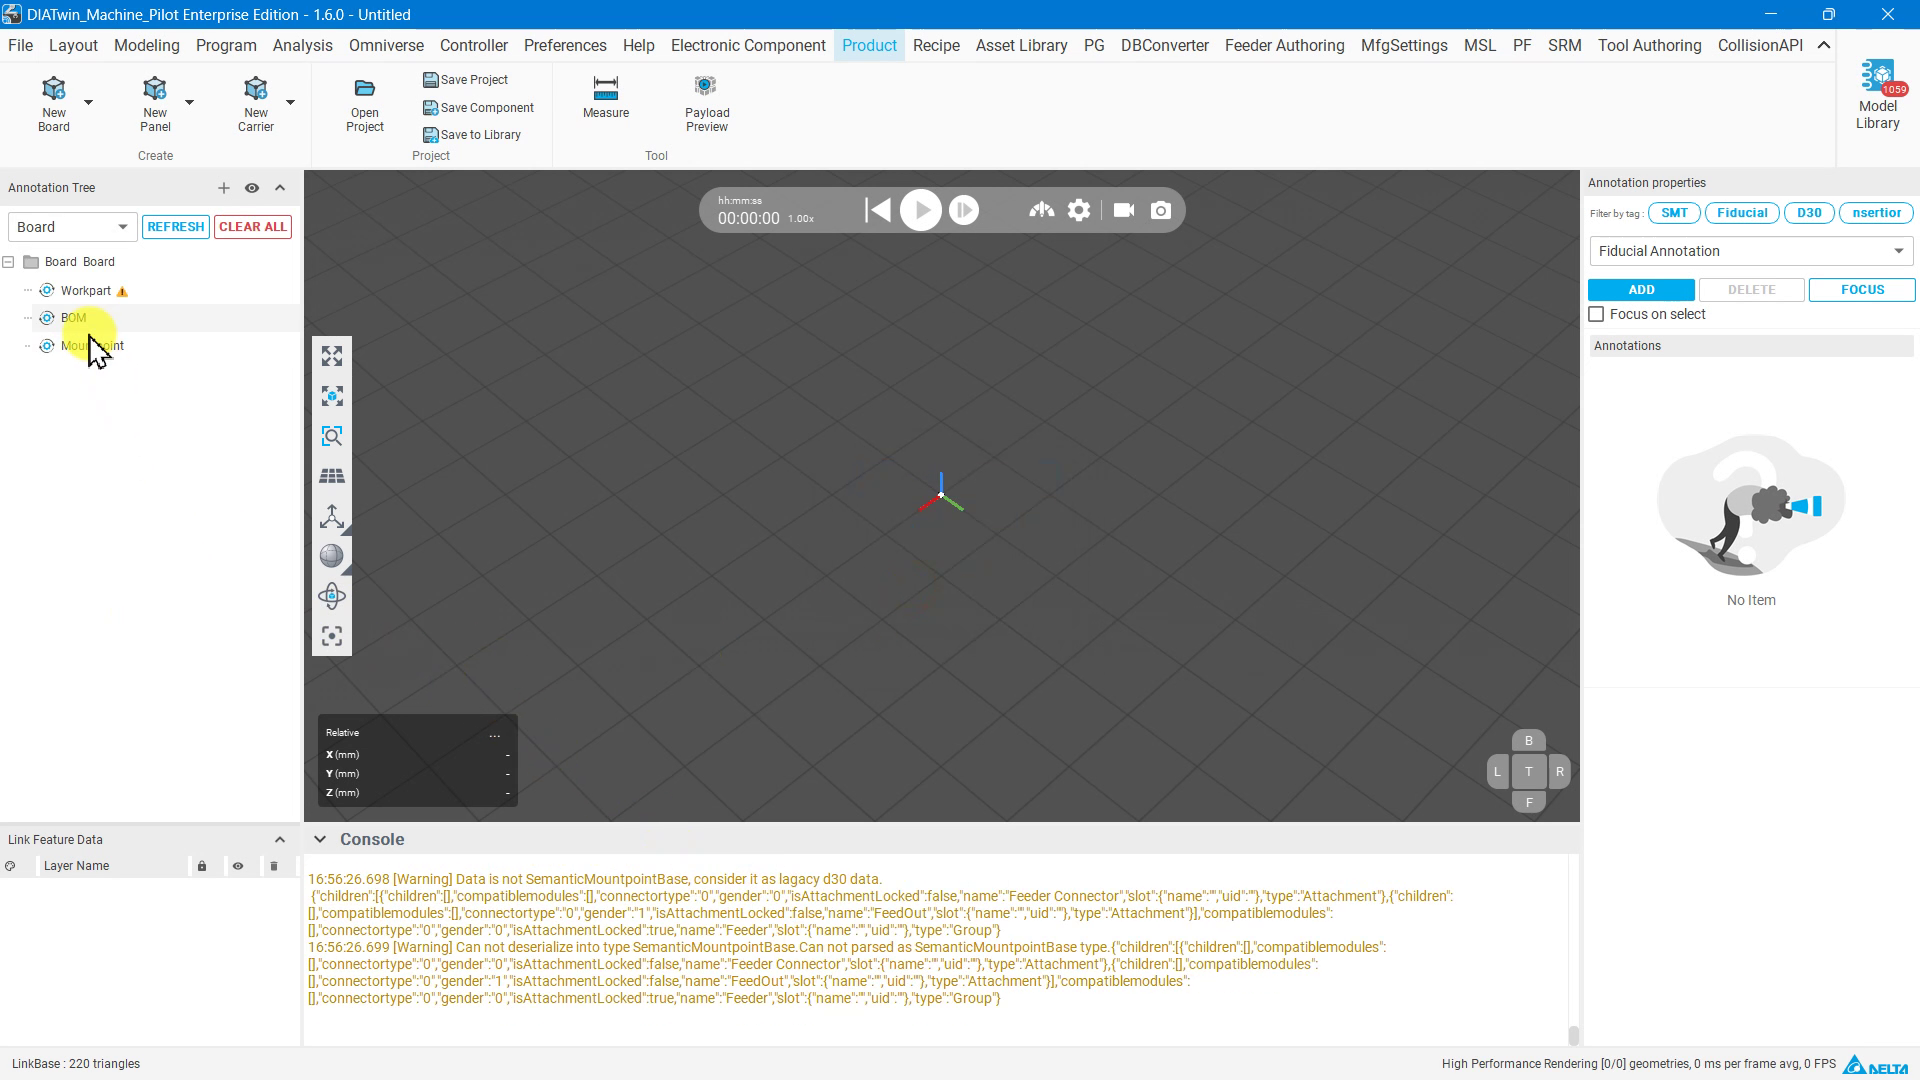1920x1080 pixels.
Task: Open the Model Library
Action: [1878, 95]
